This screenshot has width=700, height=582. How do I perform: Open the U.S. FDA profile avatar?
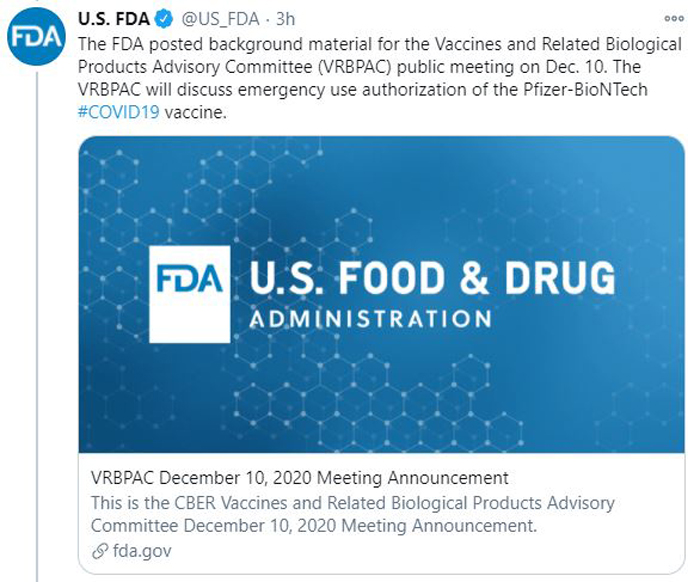tap(36, 36)
